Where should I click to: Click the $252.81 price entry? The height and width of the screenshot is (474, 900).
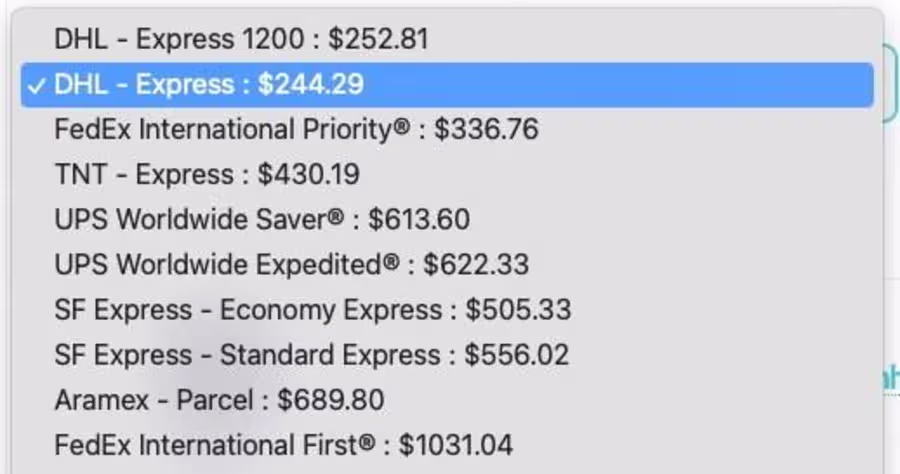378,40
